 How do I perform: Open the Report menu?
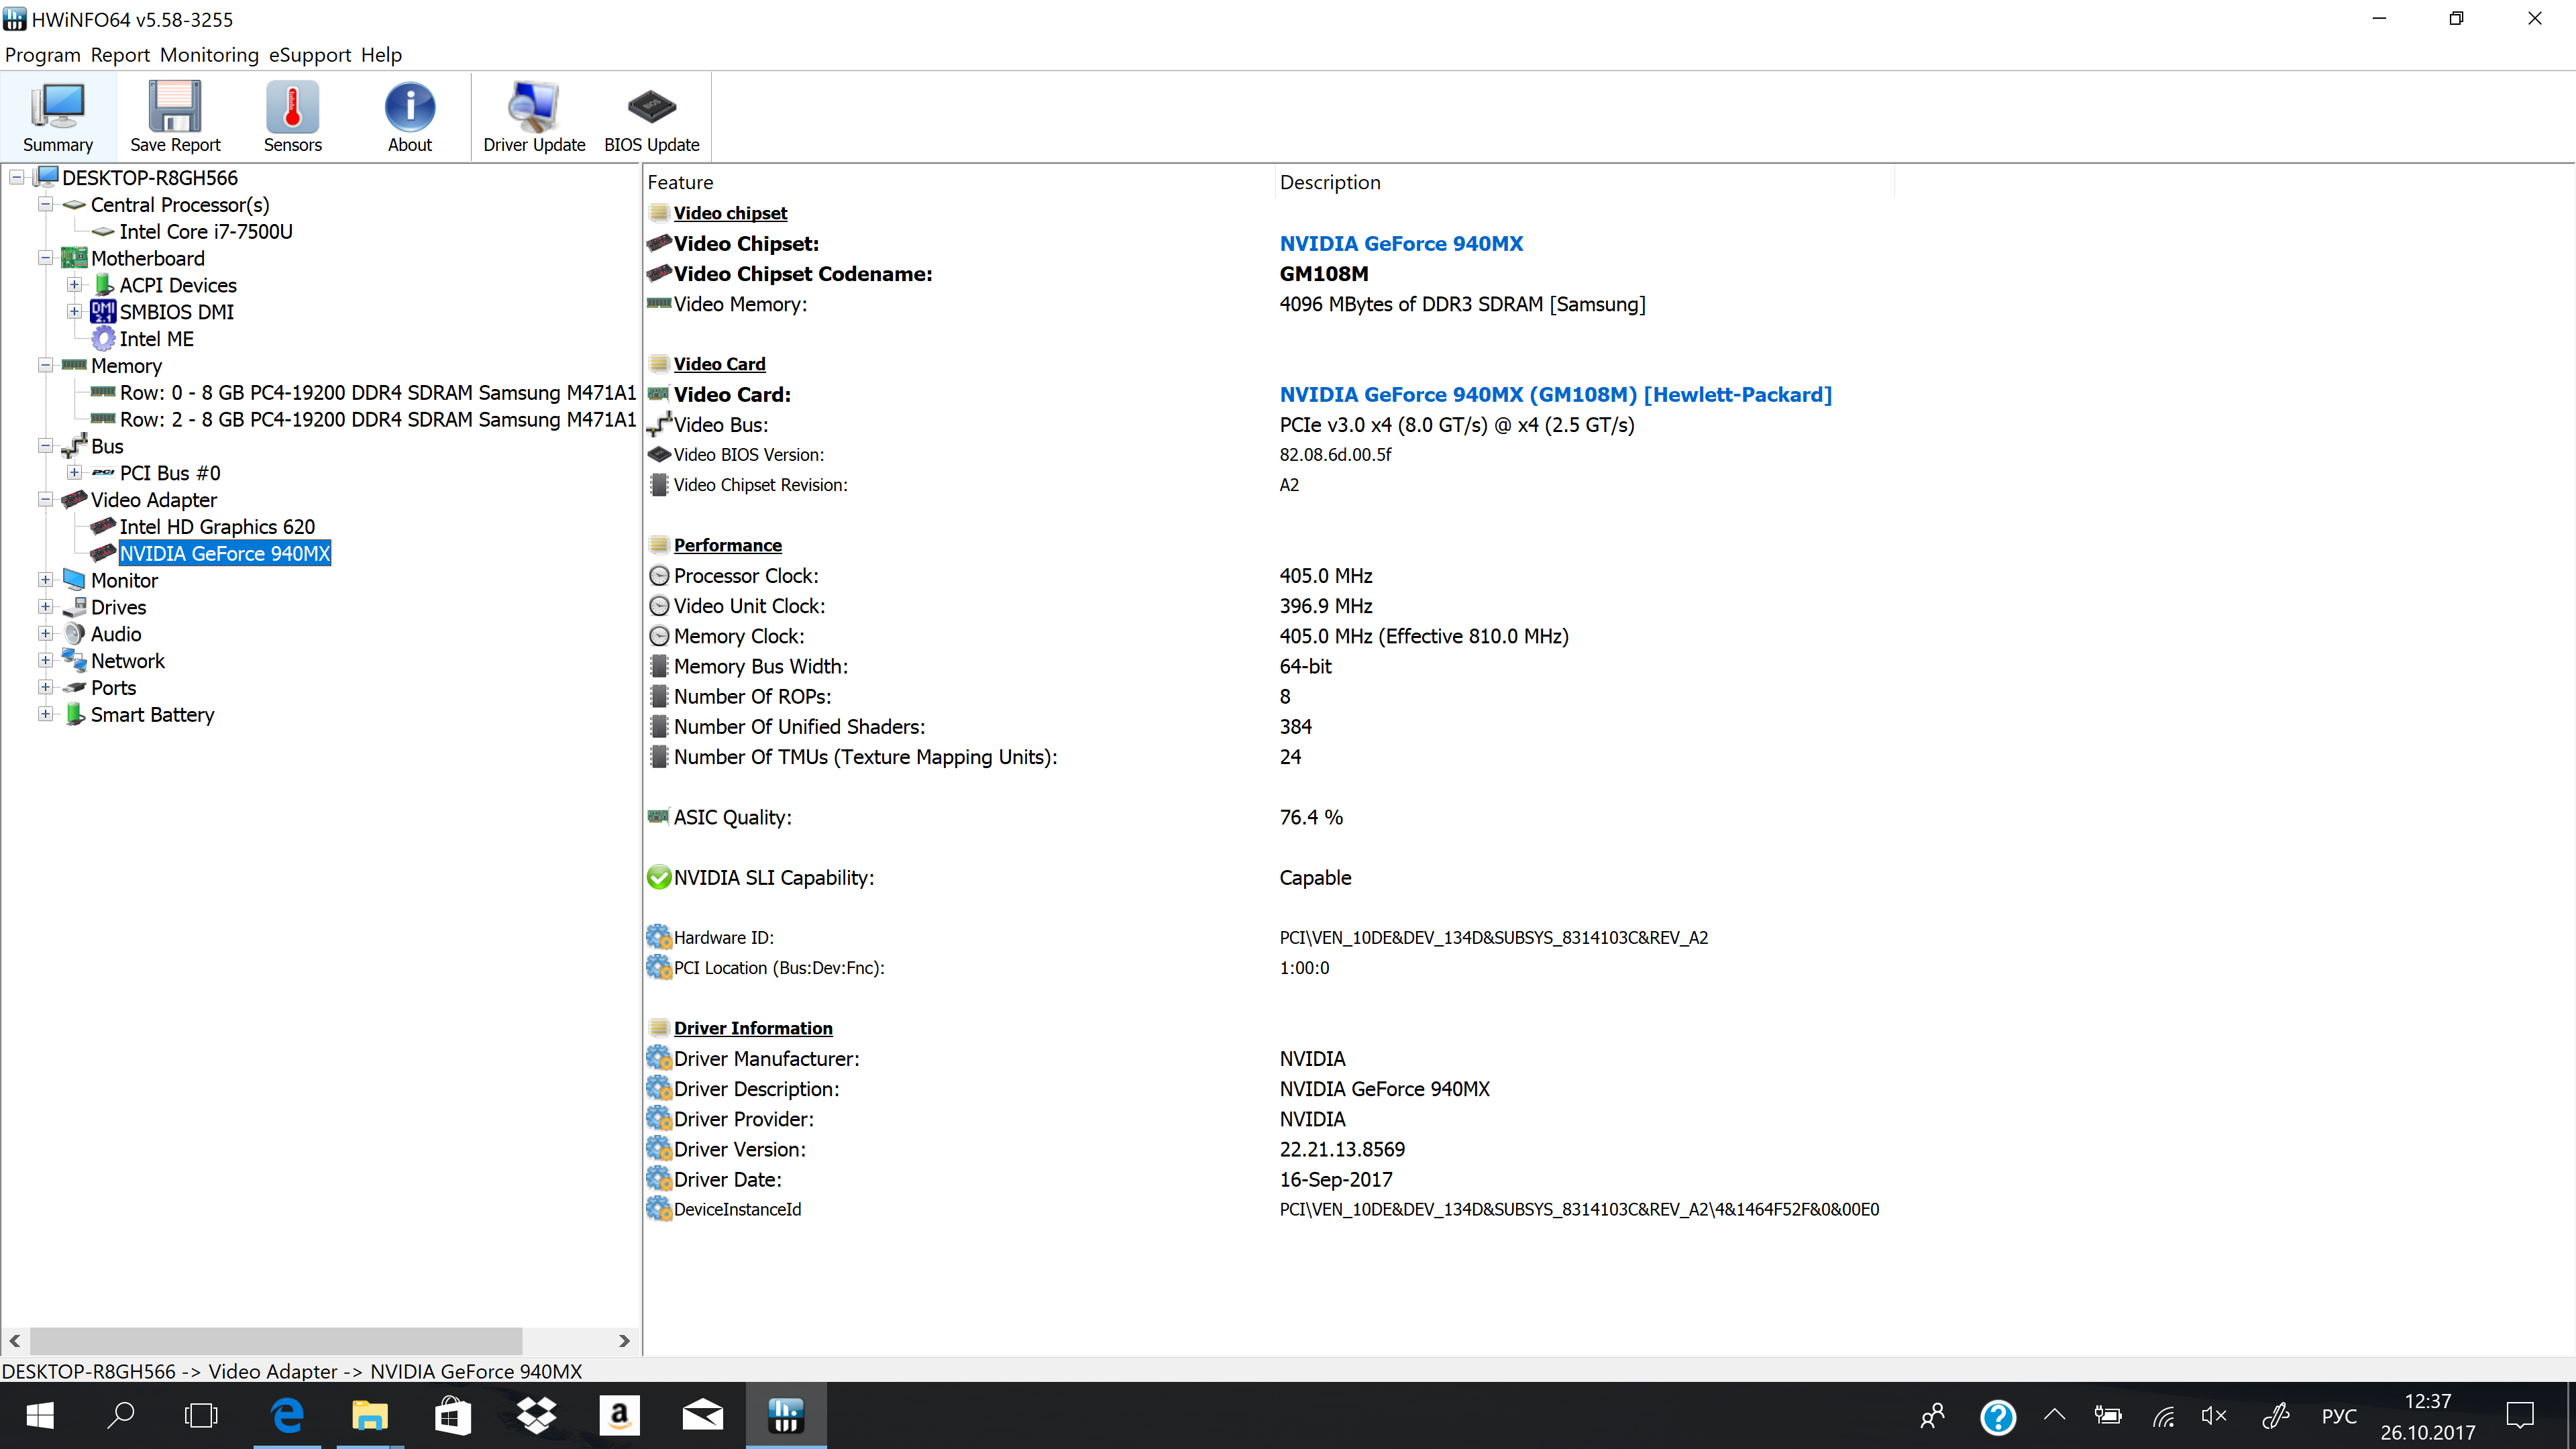[x=120, y=55]
